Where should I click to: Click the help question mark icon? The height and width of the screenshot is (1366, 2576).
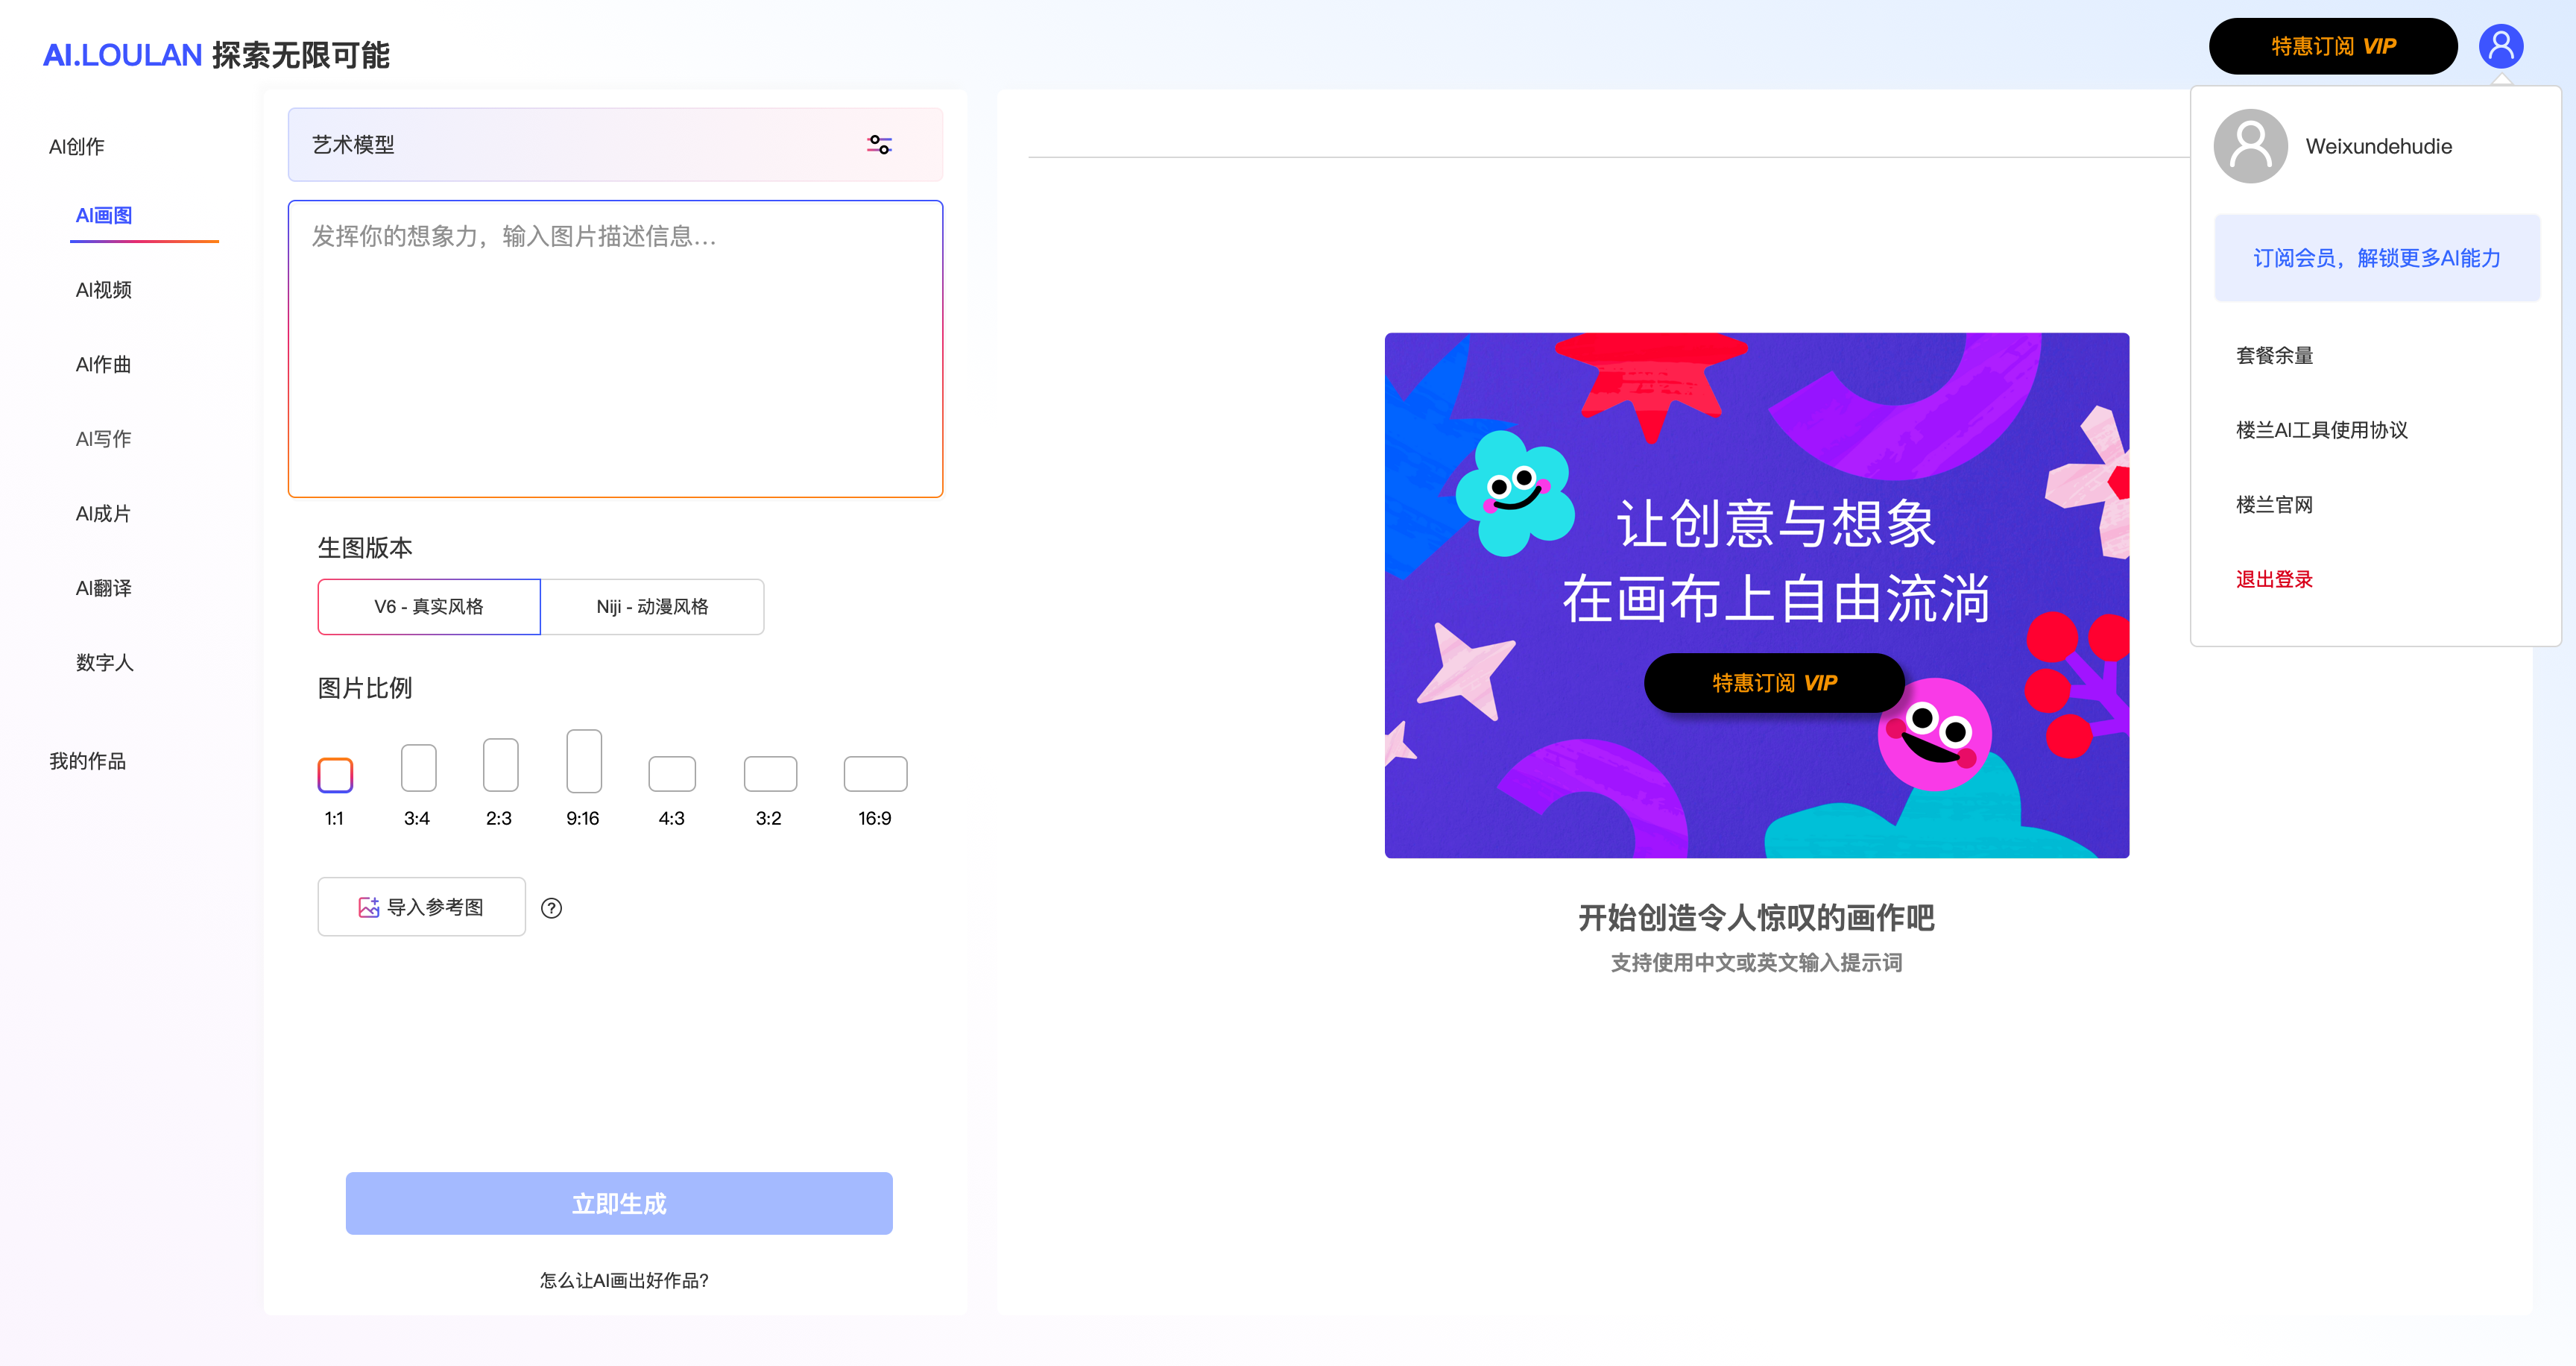(x=551, y=908)
